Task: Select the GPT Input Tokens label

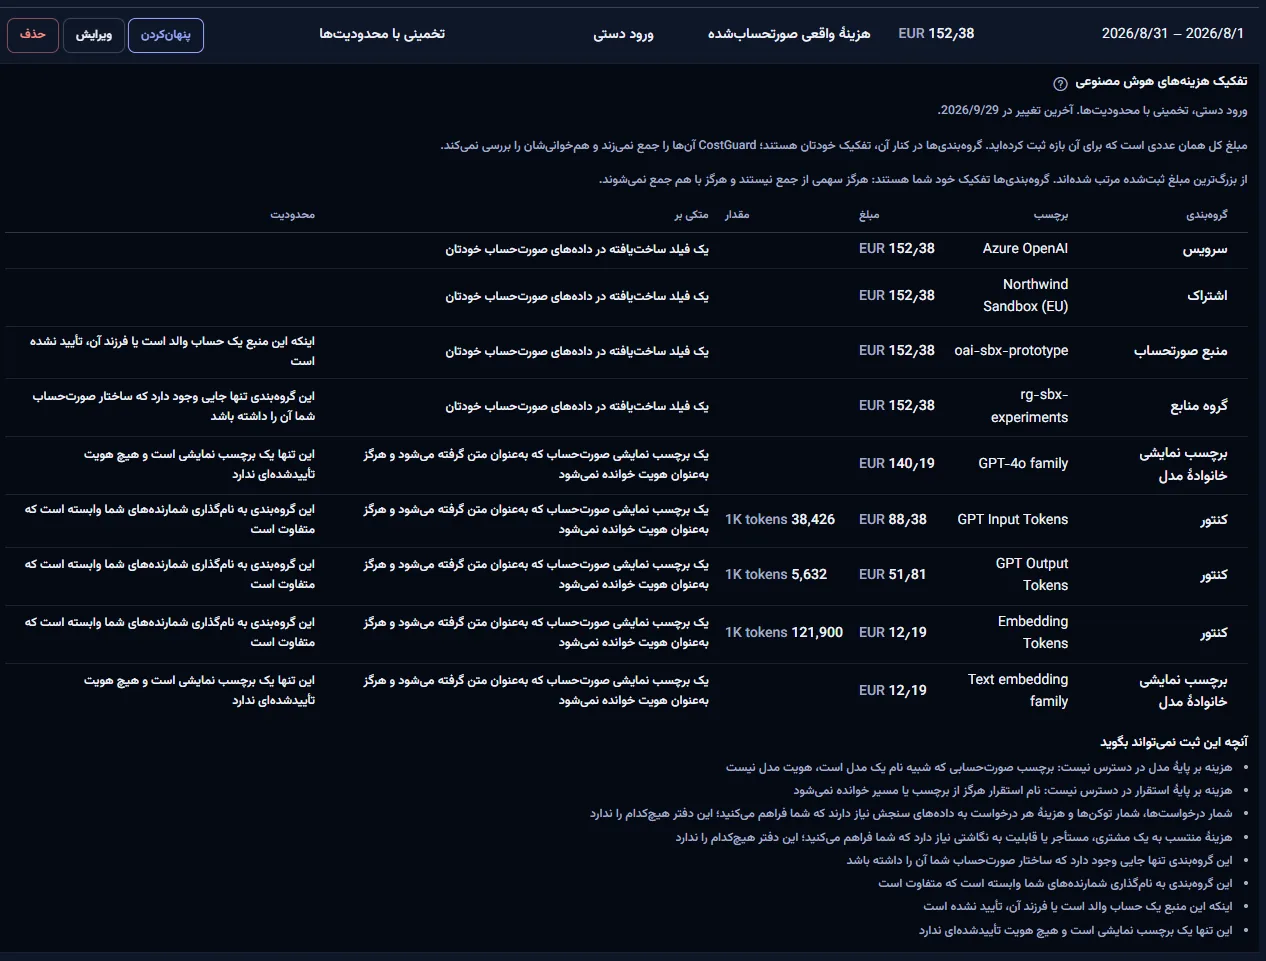Action: point(1012,520)
